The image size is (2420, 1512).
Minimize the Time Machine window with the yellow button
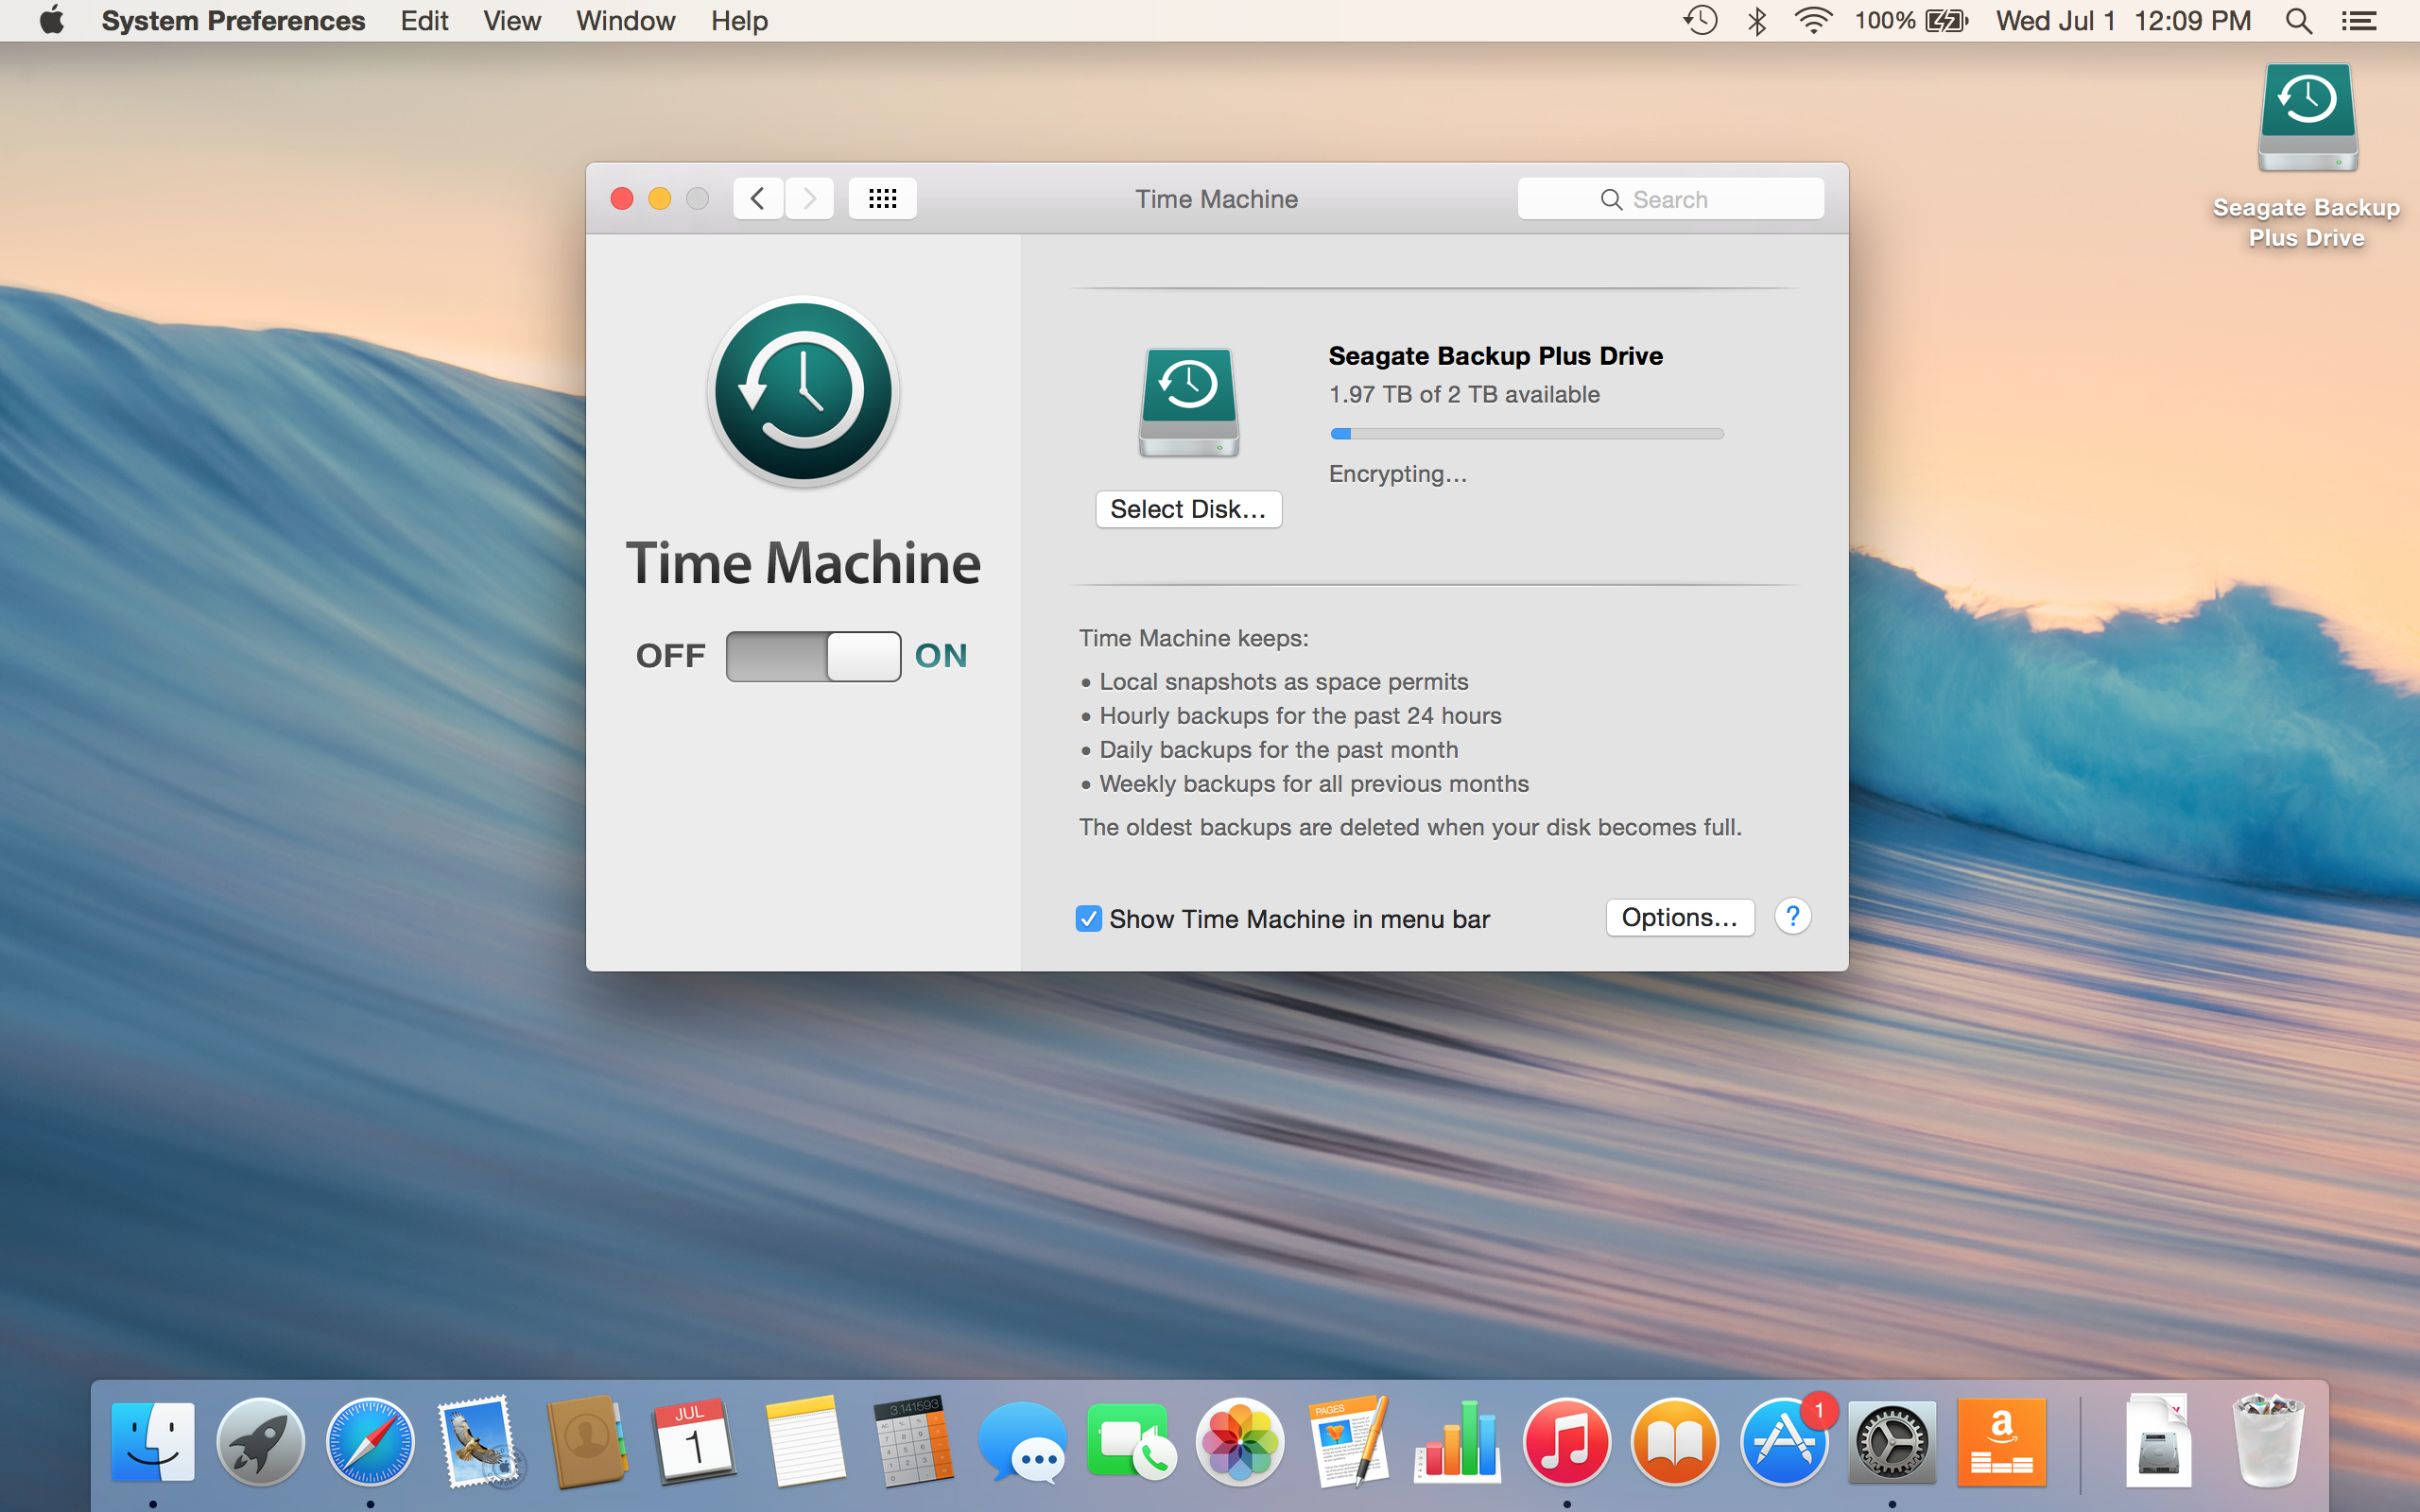pos(660,199)
